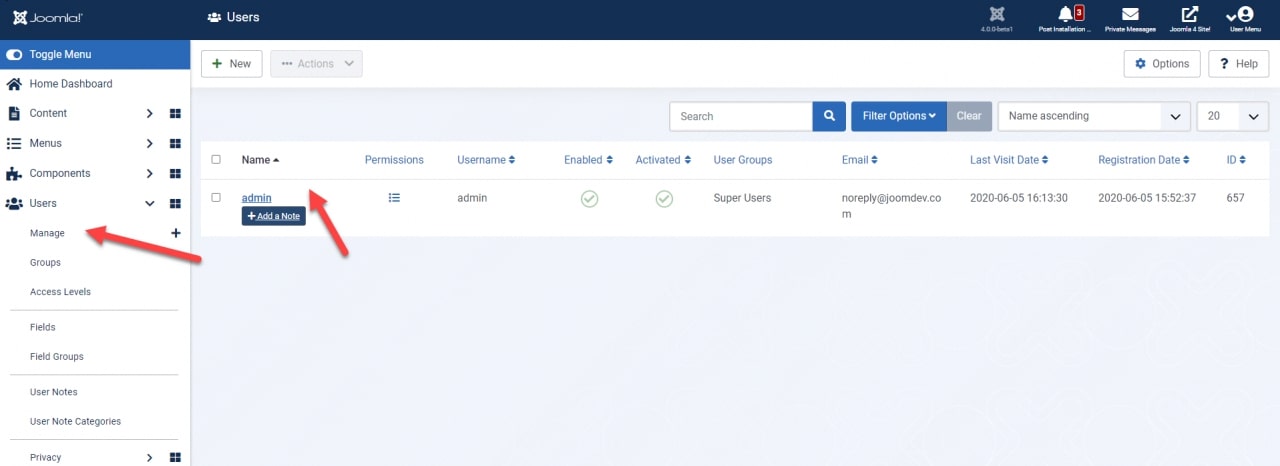
Task: Open the Name ascending sort dropdown
Action: coord(1094,116)
